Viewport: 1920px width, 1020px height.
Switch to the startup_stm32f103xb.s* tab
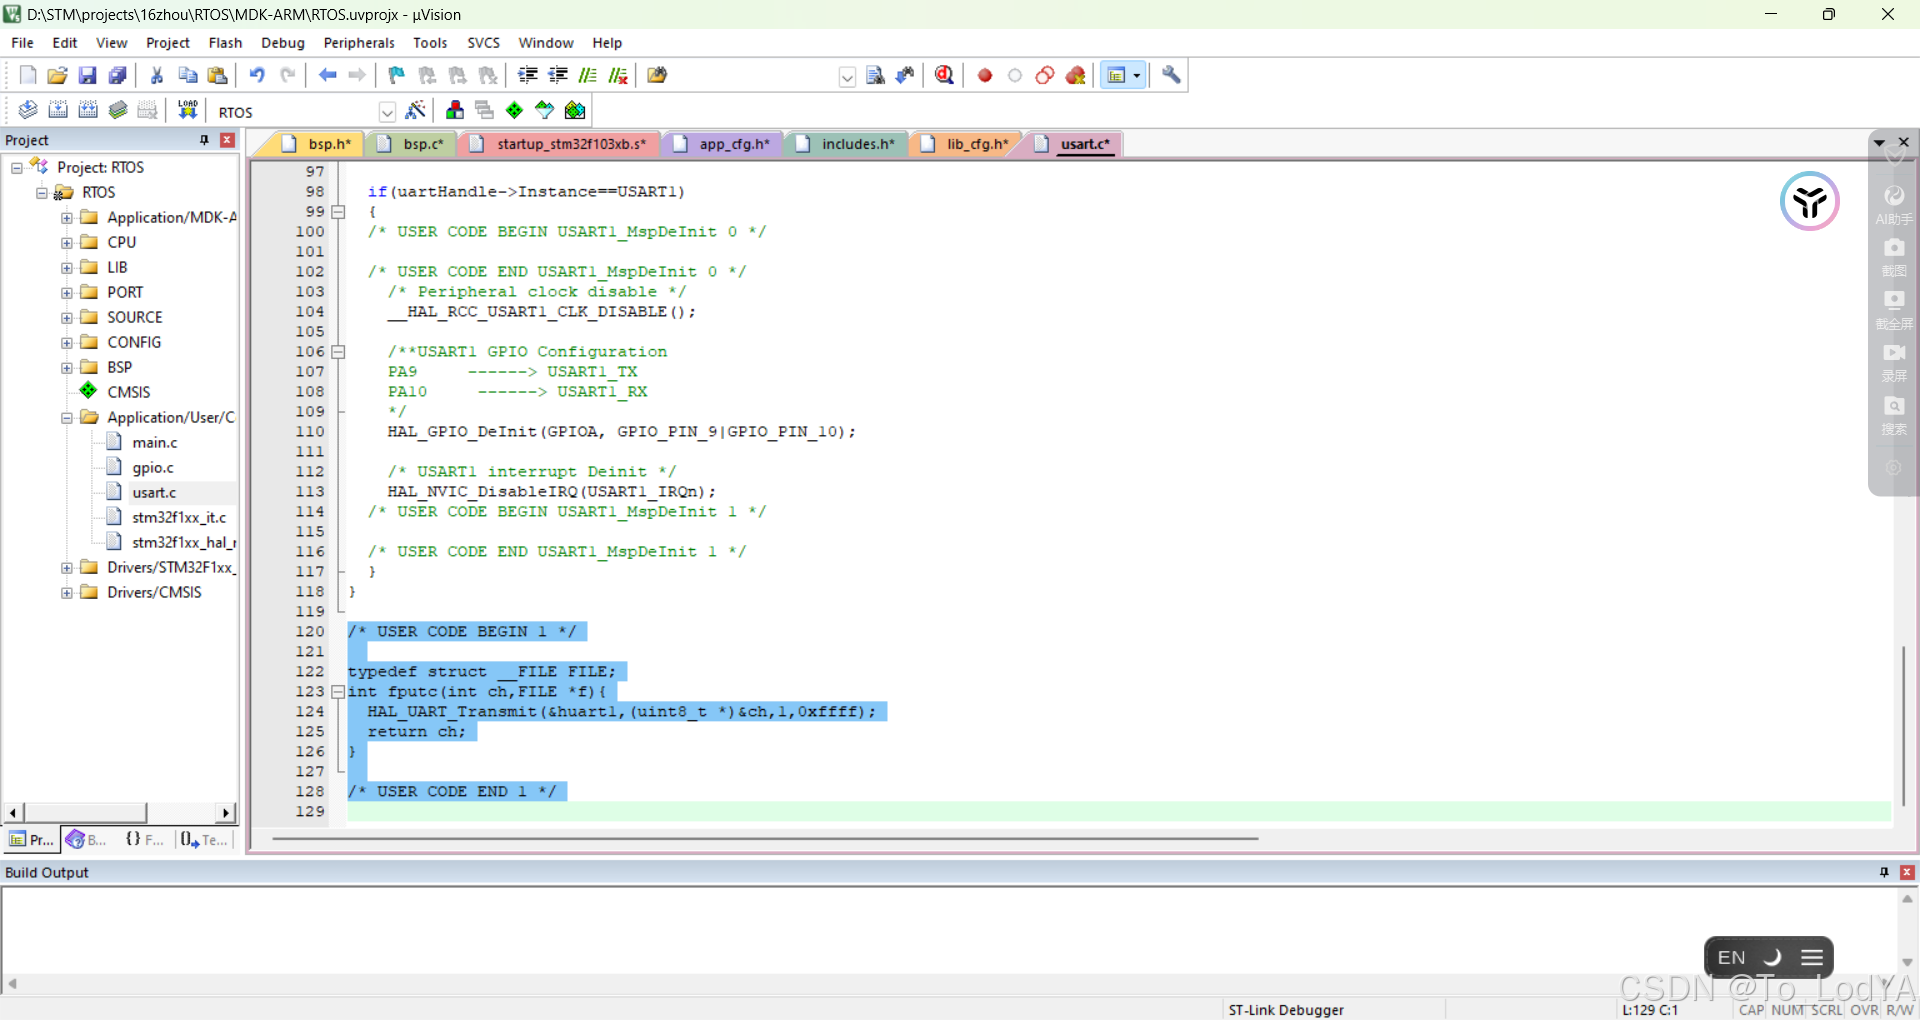tap(560, 144)
